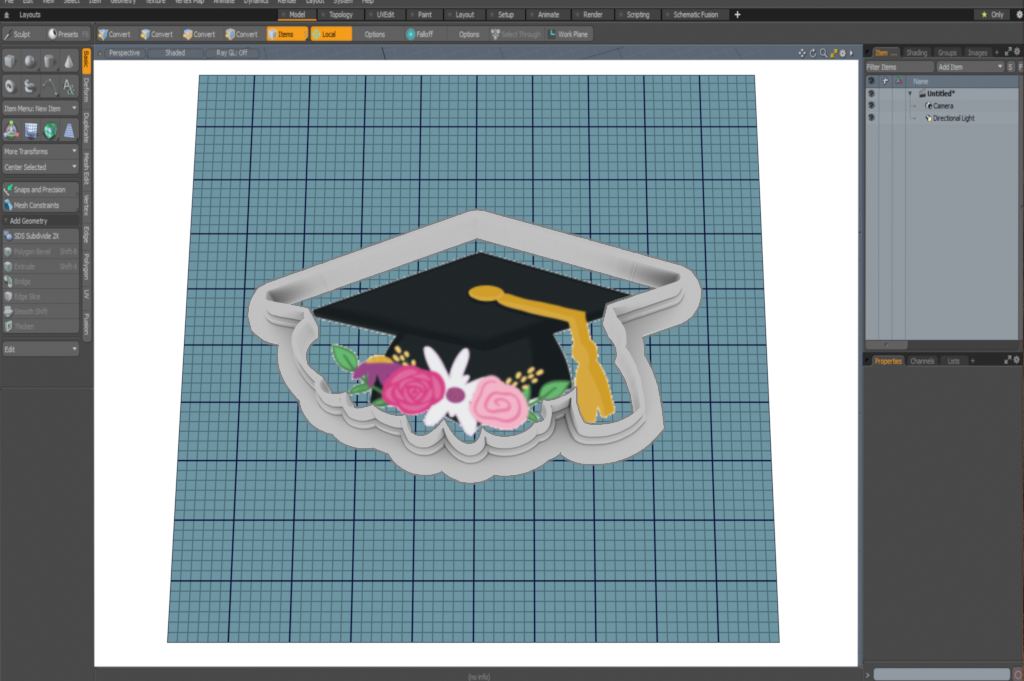Click the viewport zoom magnifier icon
This screenshot has height=681, width=1024.
click(x=822, y=52)
